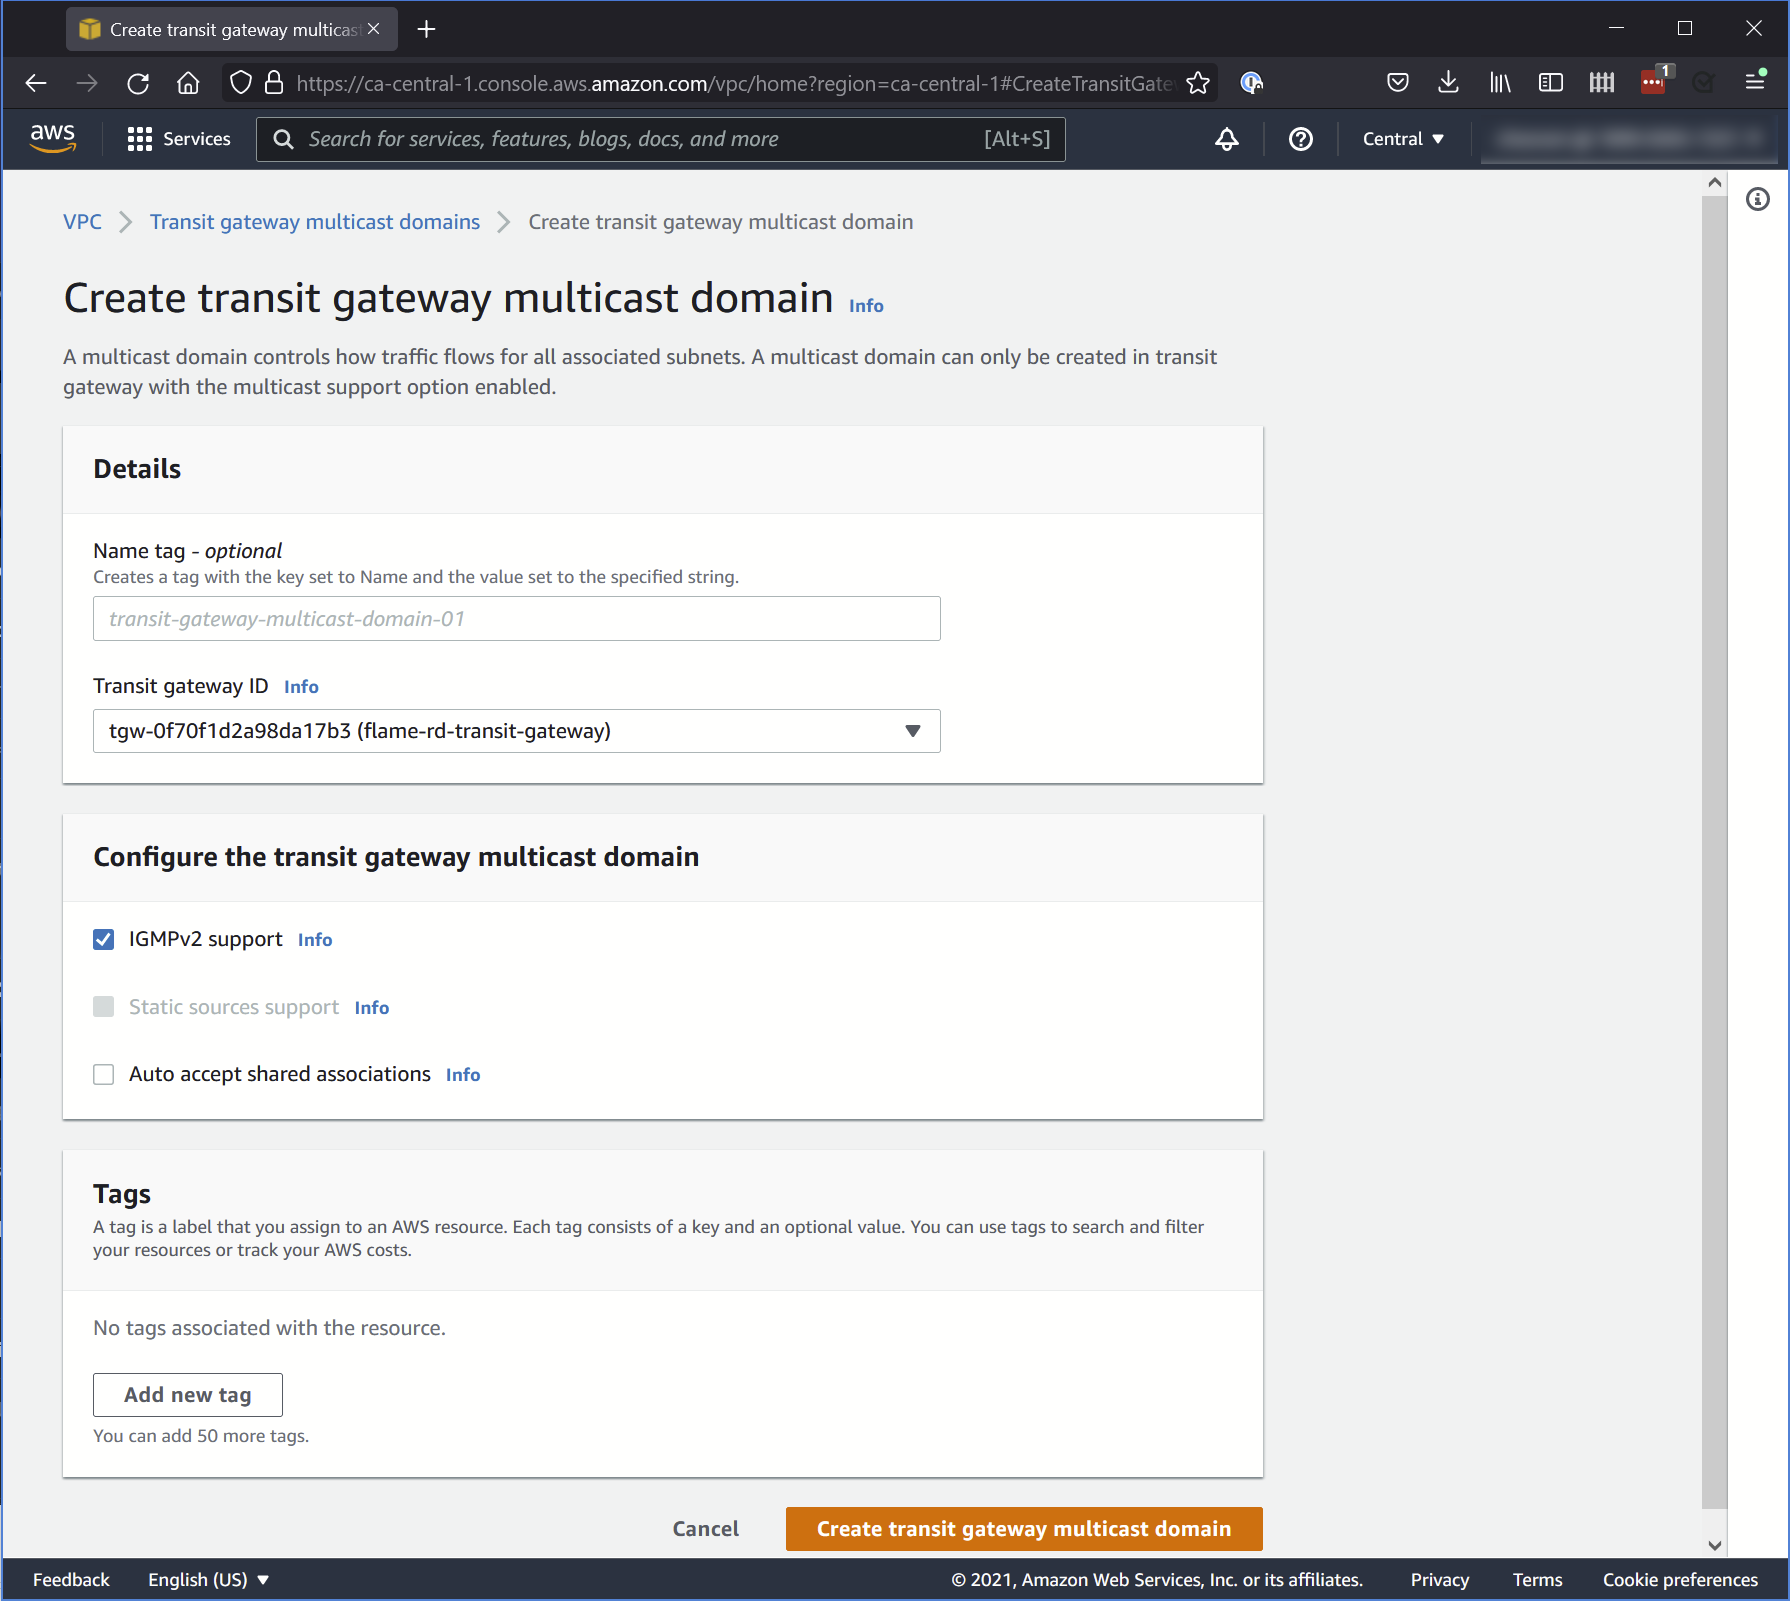
Task: Click the Name tag input field
Action: 516,618
